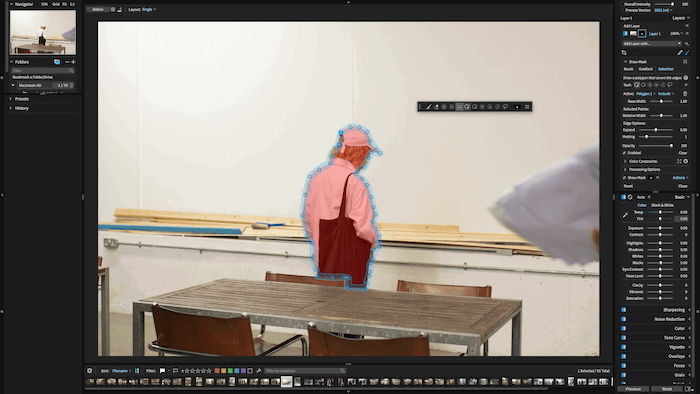
Task: Open the Add Layer with dropdown
Action: pyautogui.click(x=652, y=44)
